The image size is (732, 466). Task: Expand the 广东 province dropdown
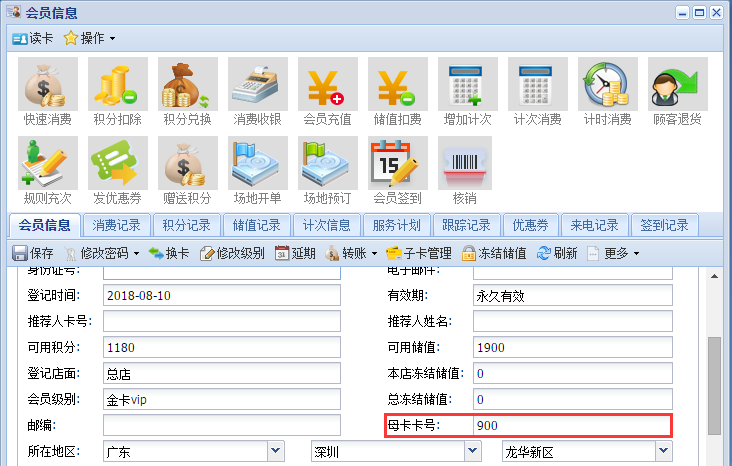click(x=275, y=452)
